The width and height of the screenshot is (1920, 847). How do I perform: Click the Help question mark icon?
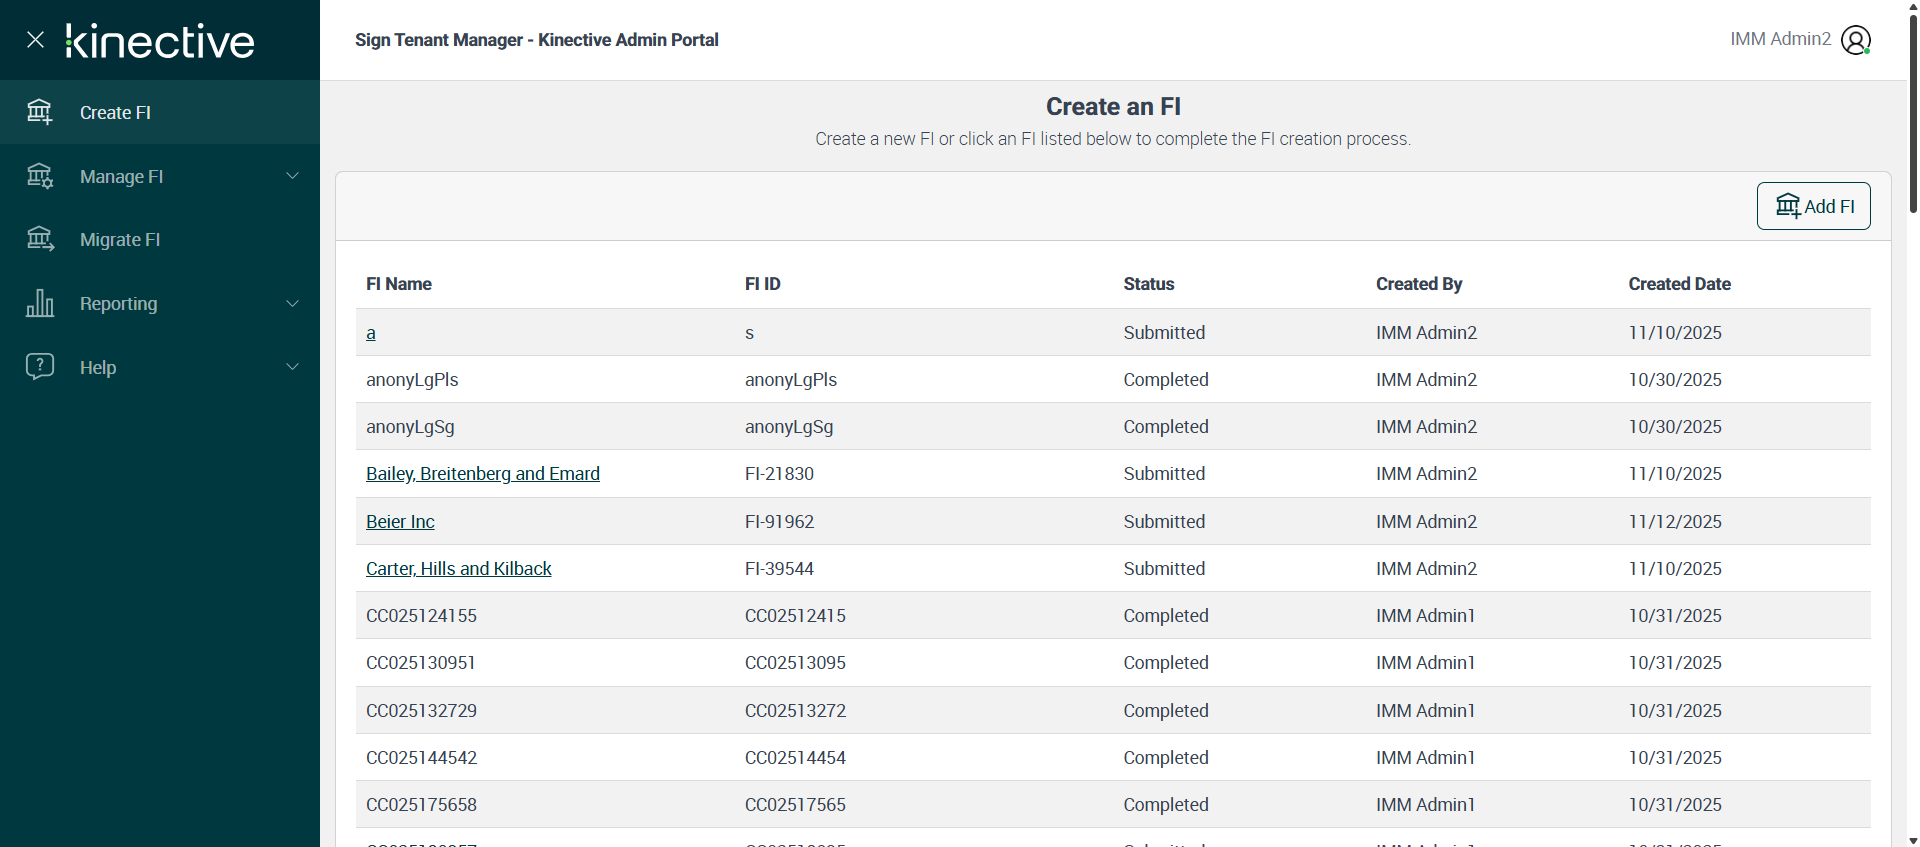tap(40, 367)
